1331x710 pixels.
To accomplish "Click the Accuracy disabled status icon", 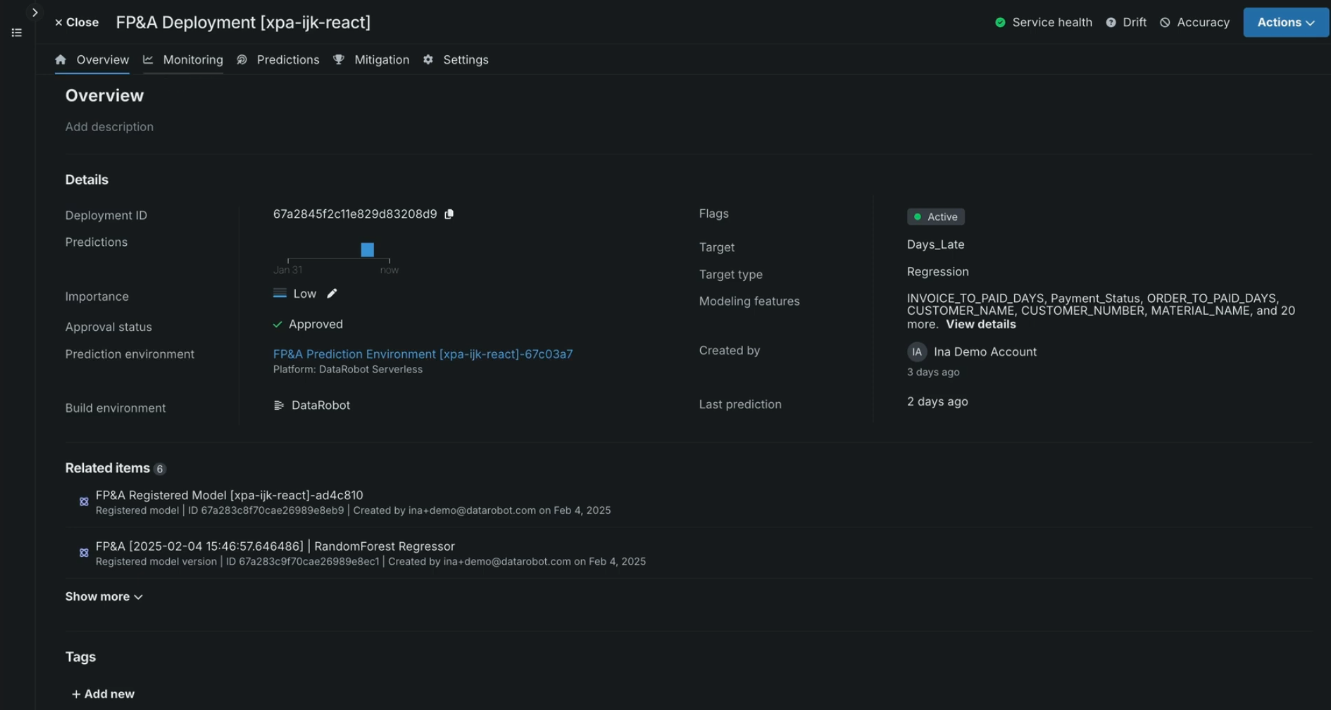I will [x=1165, y=22].
